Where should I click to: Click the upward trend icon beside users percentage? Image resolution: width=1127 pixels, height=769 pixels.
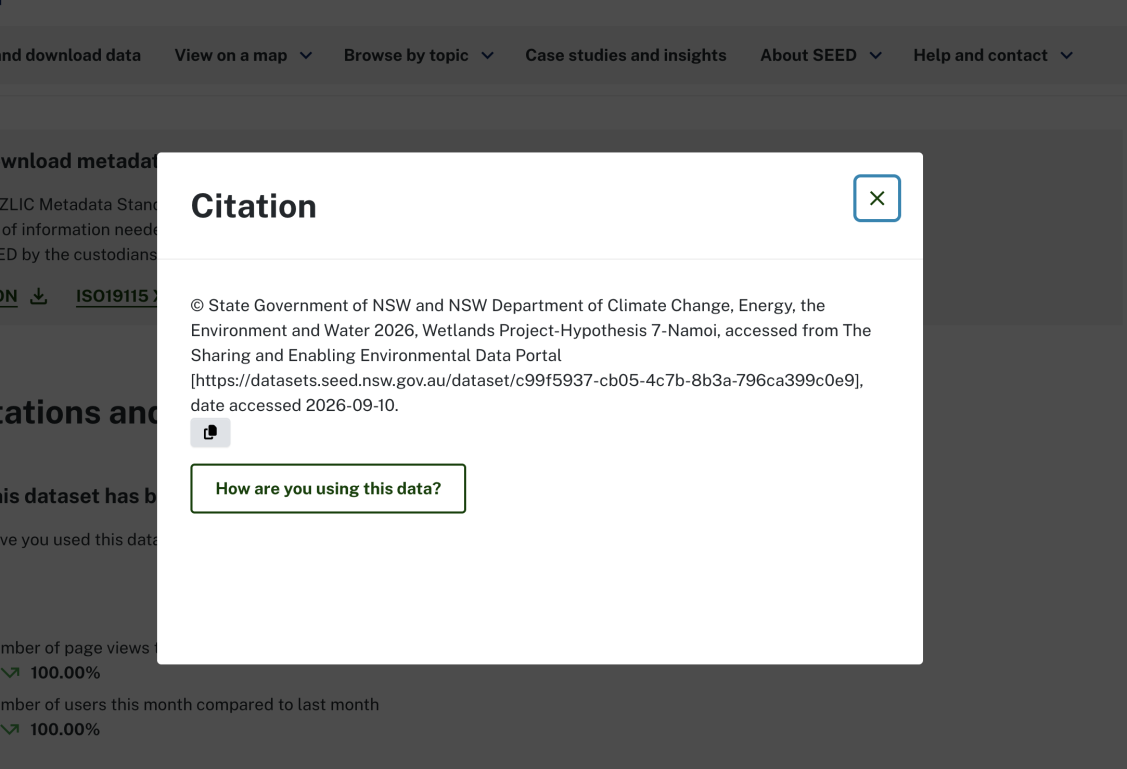(x=10, y=729)
